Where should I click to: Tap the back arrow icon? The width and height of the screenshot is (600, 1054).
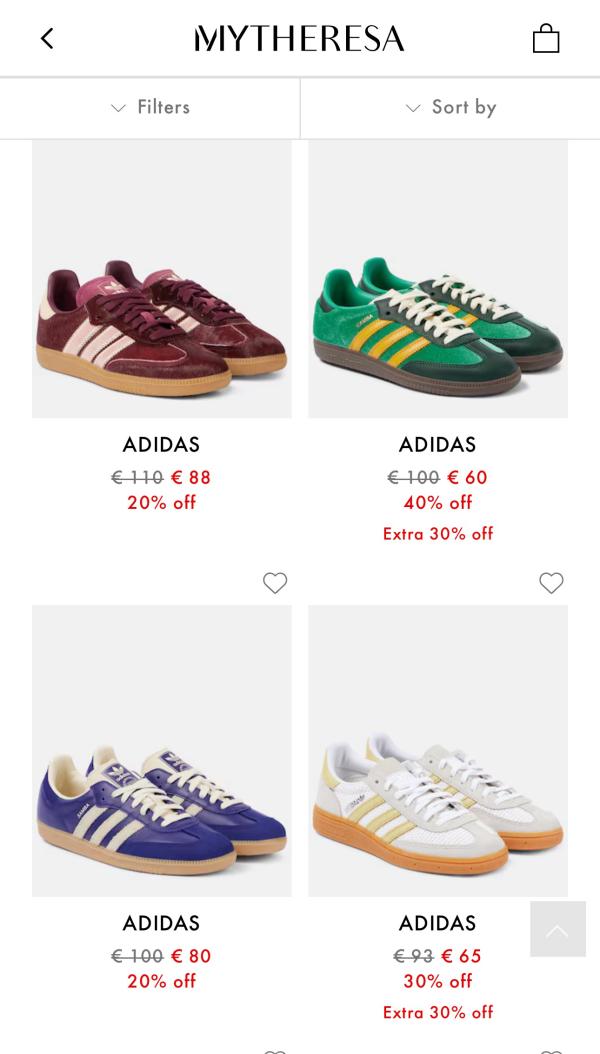point(47,39)
